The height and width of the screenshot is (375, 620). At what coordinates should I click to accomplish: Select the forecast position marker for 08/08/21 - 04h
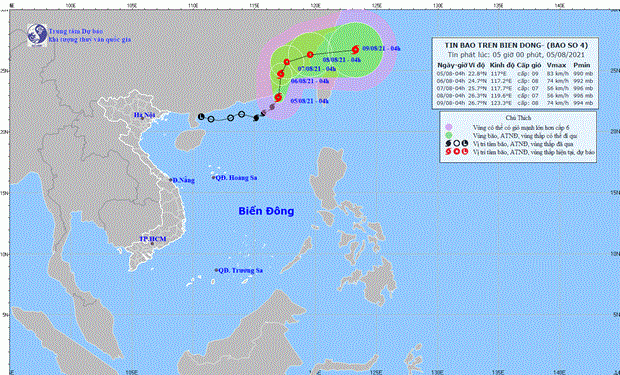click(x=310, y=55)
